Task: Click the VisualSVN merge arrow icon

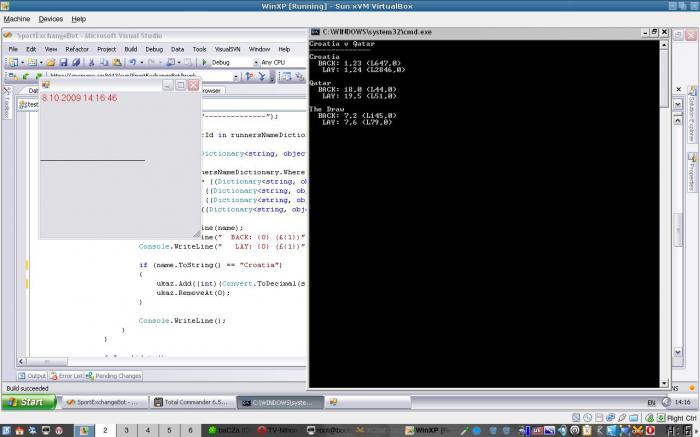Action: click(262, 77)
